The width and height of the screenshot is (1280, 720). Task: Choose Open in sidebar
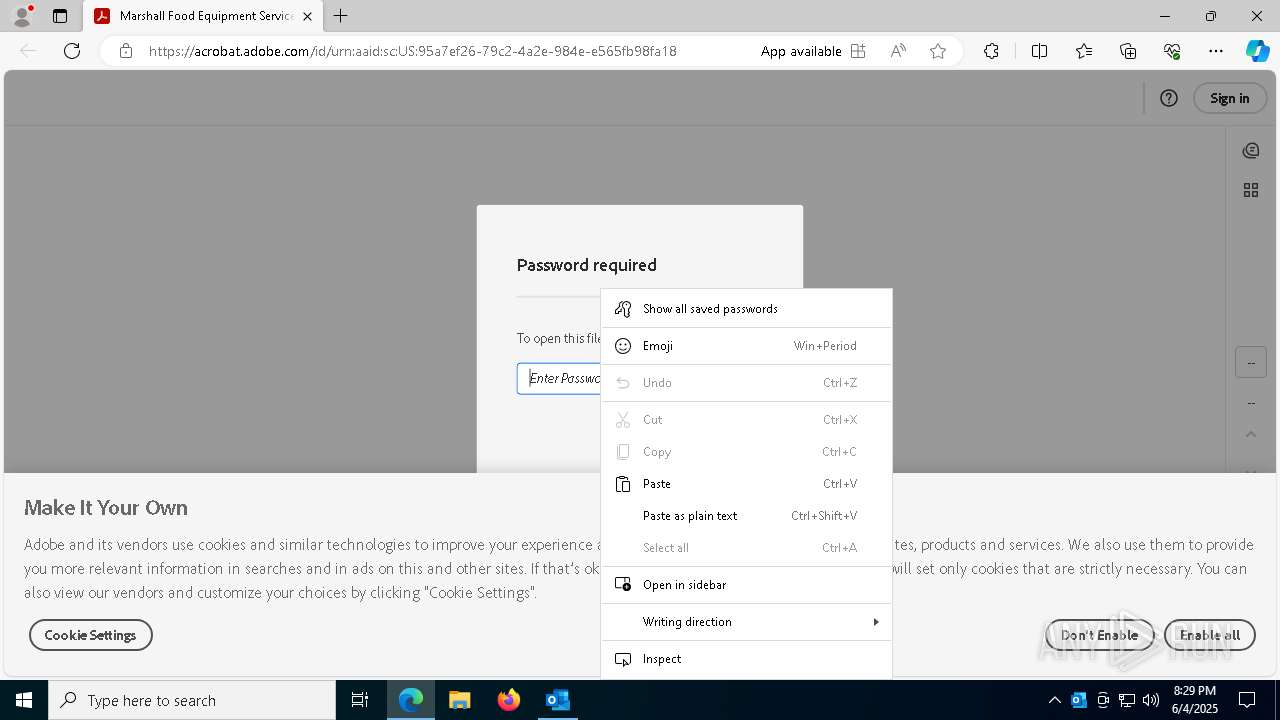pyautogui.click(x=746, y=585)
